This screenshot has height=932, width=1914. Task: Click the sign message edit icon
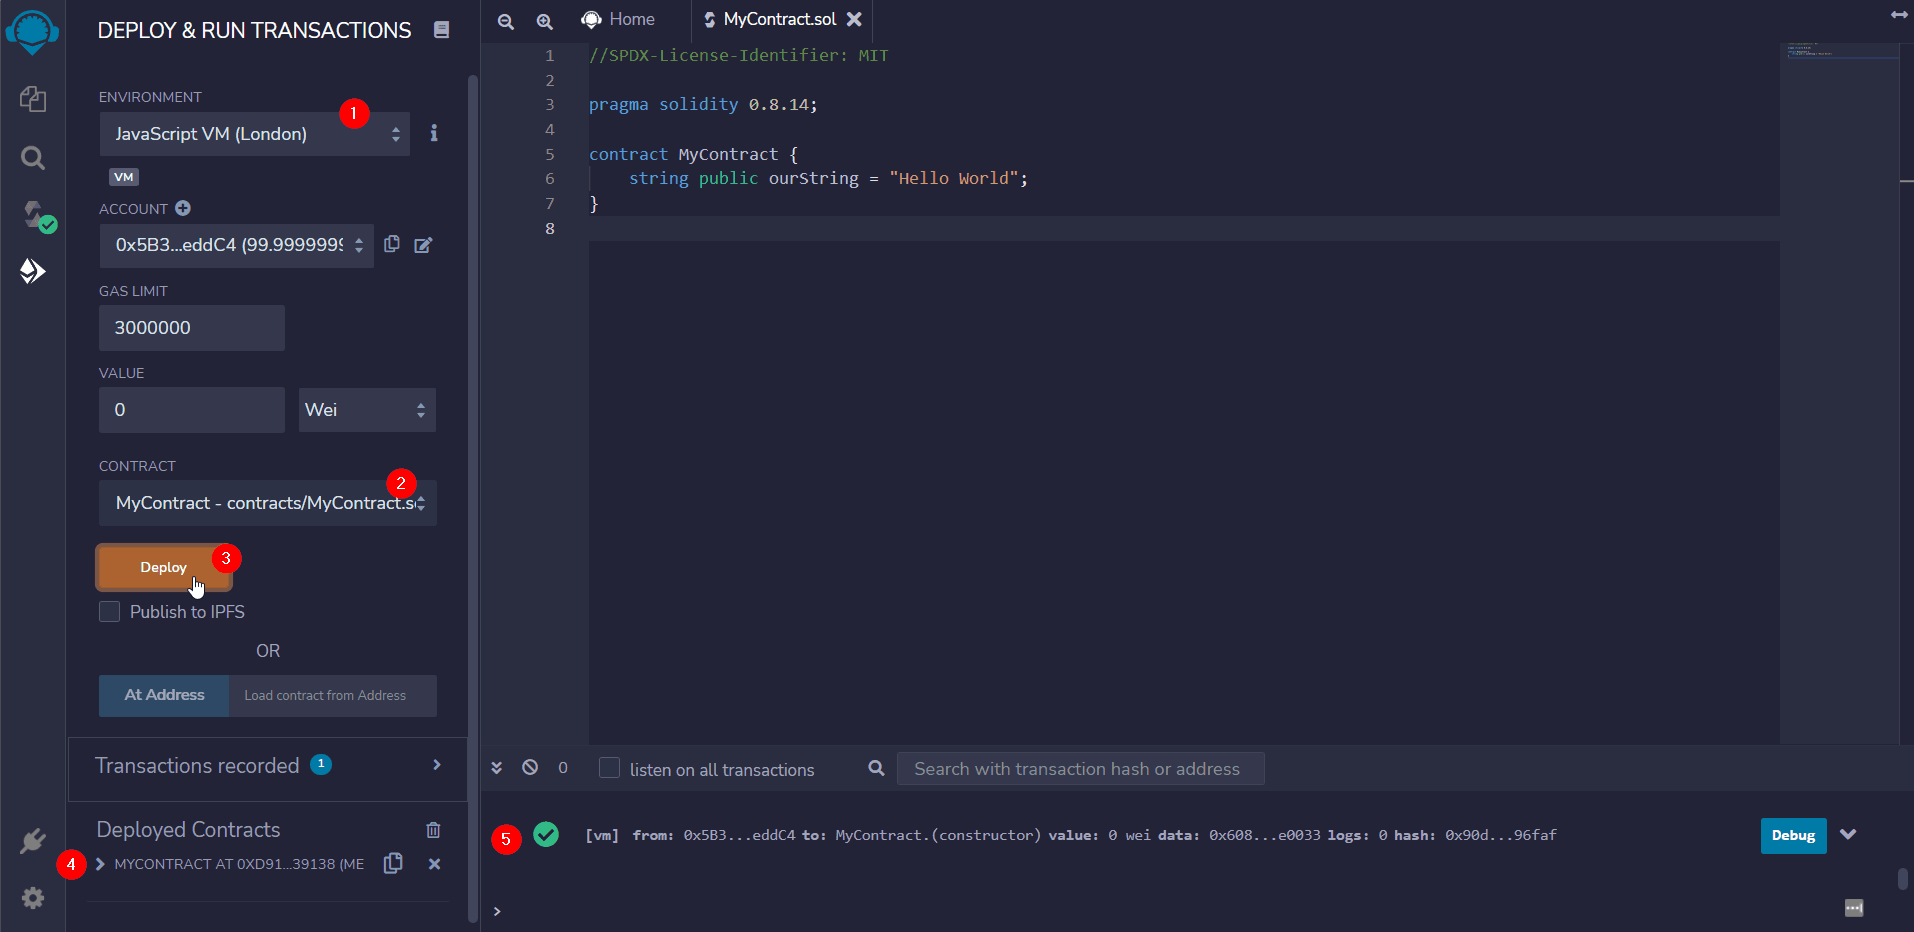click(423, 245)
